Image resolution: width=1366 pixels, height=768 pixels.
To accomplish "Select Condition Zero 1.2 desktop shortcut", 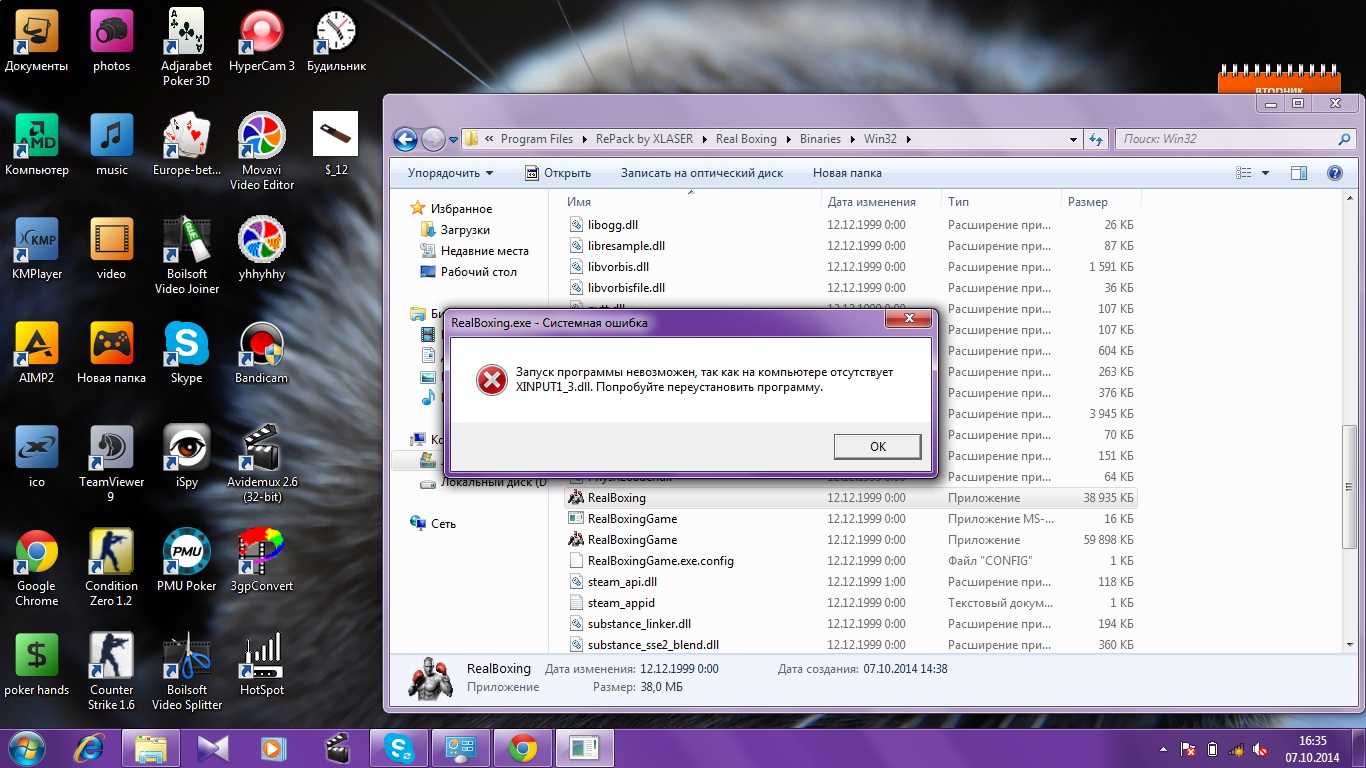I will [x=111, y=567].
